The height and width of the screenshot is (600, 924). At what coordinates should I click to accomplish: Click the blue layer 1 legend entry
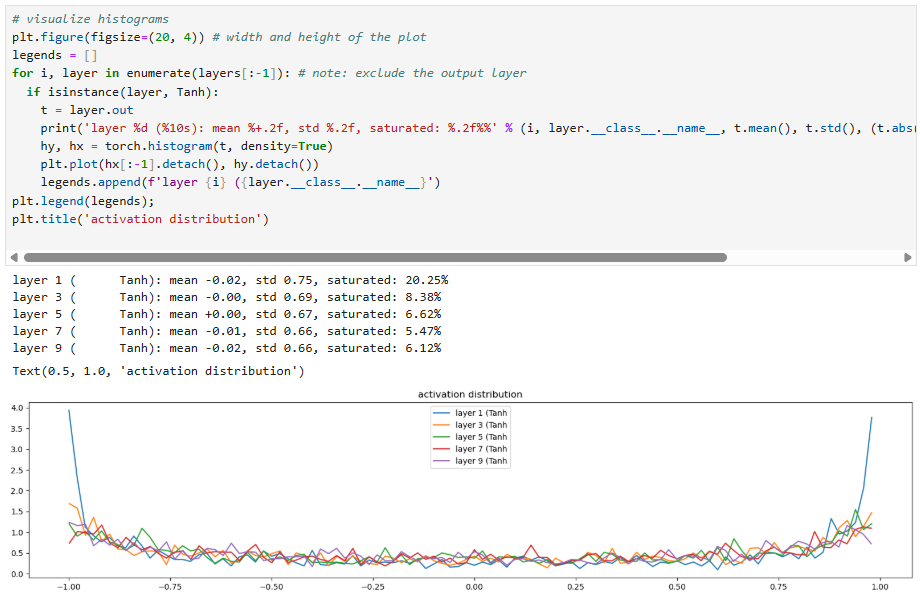[480, 412]
